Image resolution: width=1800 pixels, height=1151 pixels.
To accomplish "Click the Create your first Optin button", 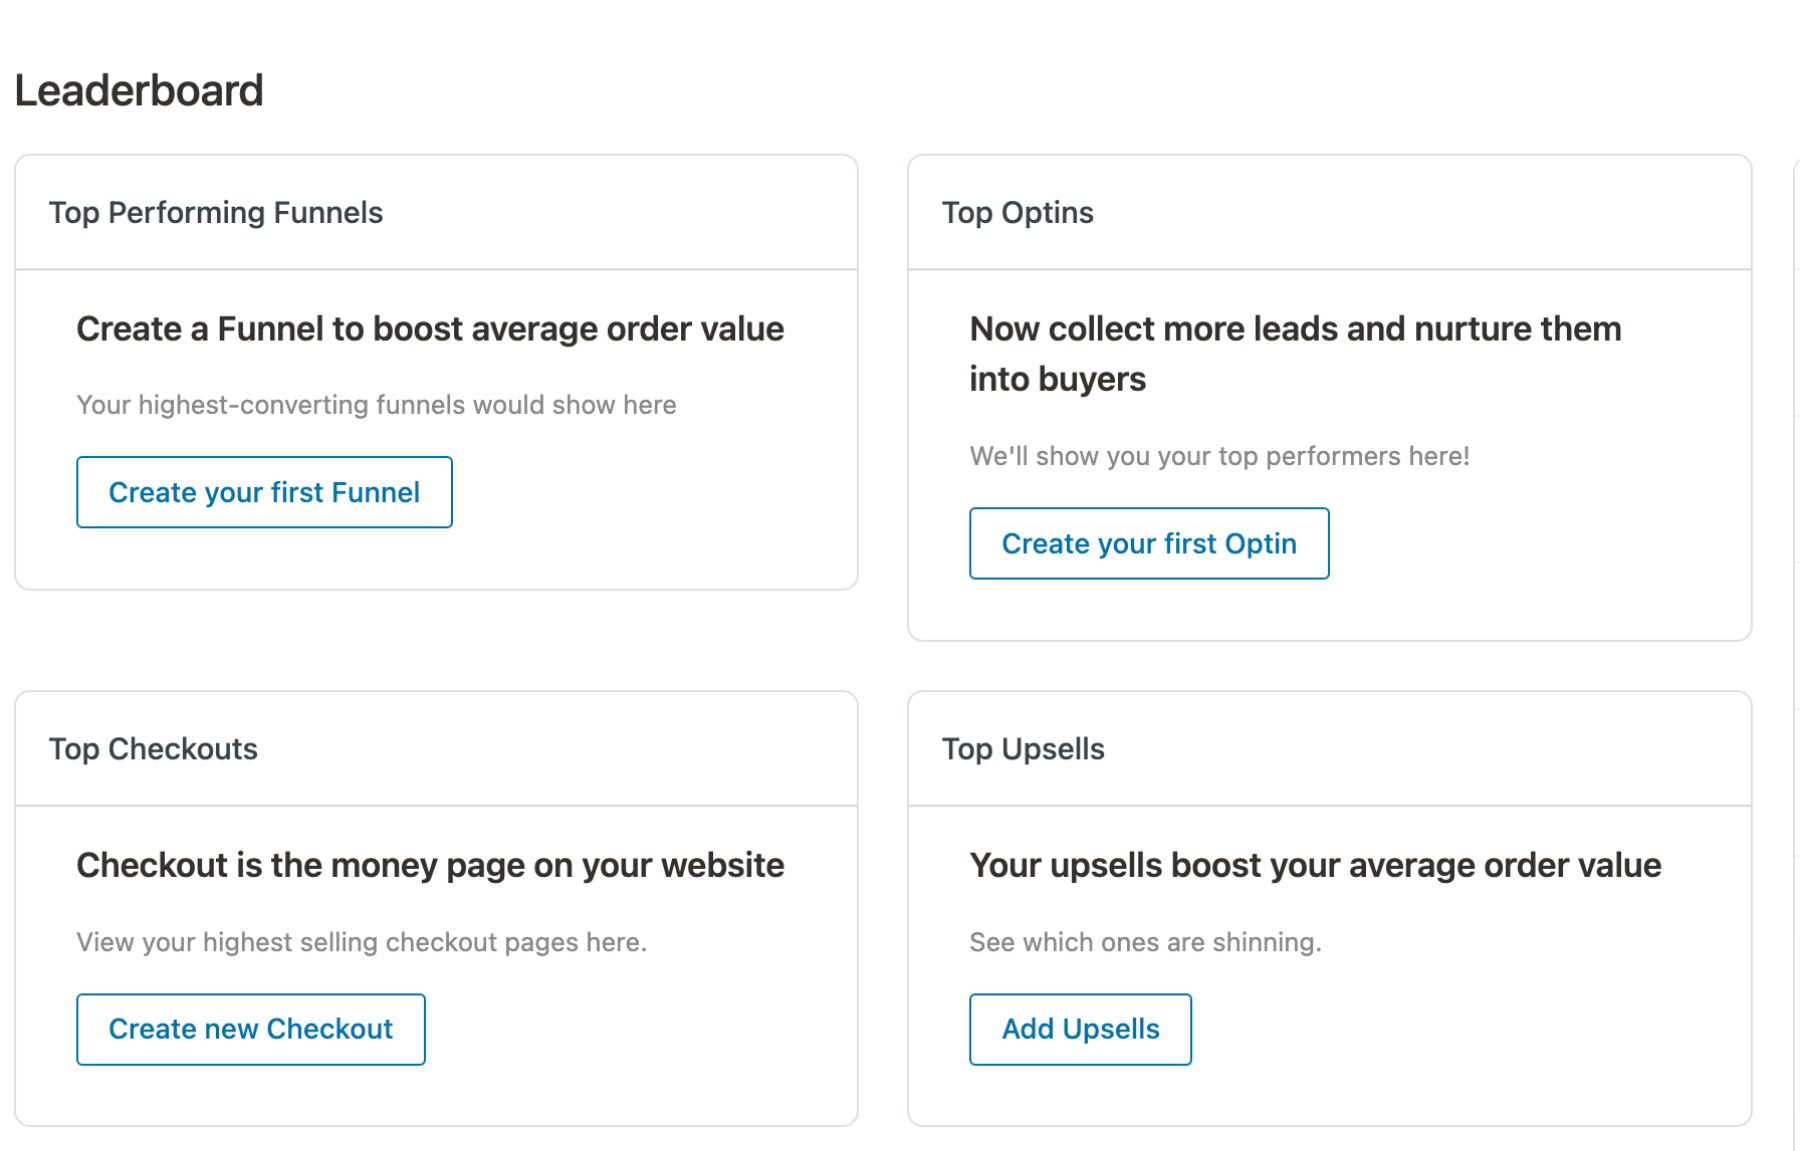I will tap(1148, 543).
